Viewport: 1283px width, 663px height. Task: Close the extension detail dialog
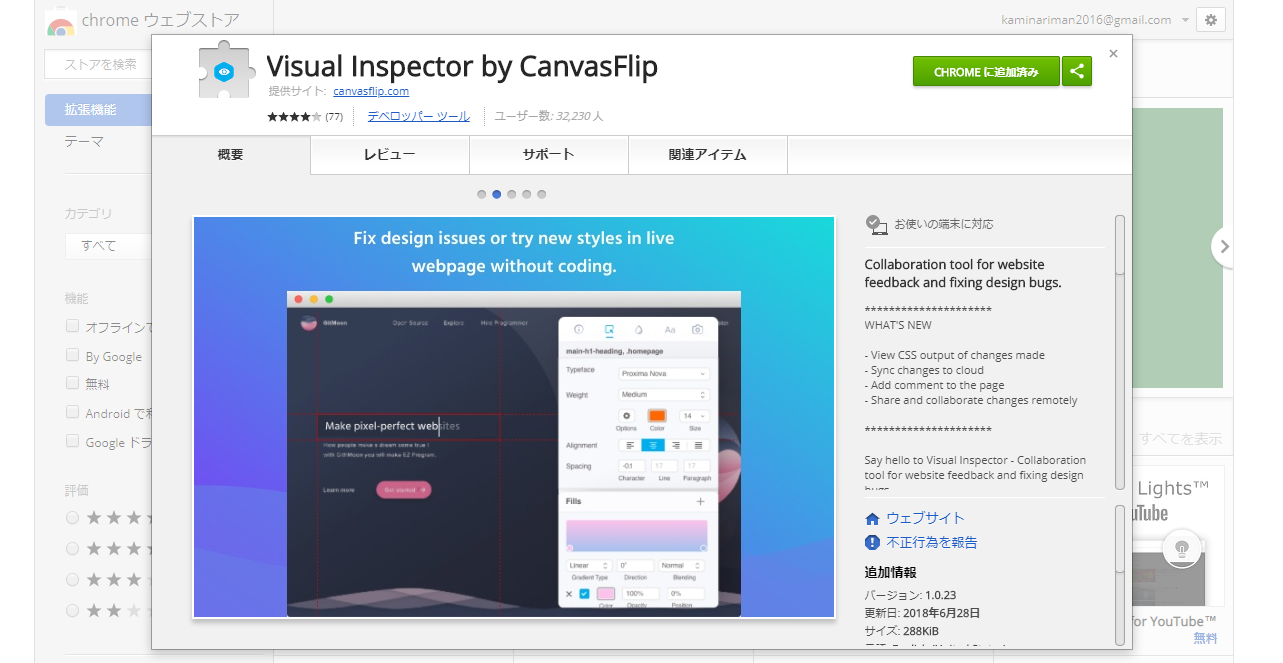(1114, 54)
